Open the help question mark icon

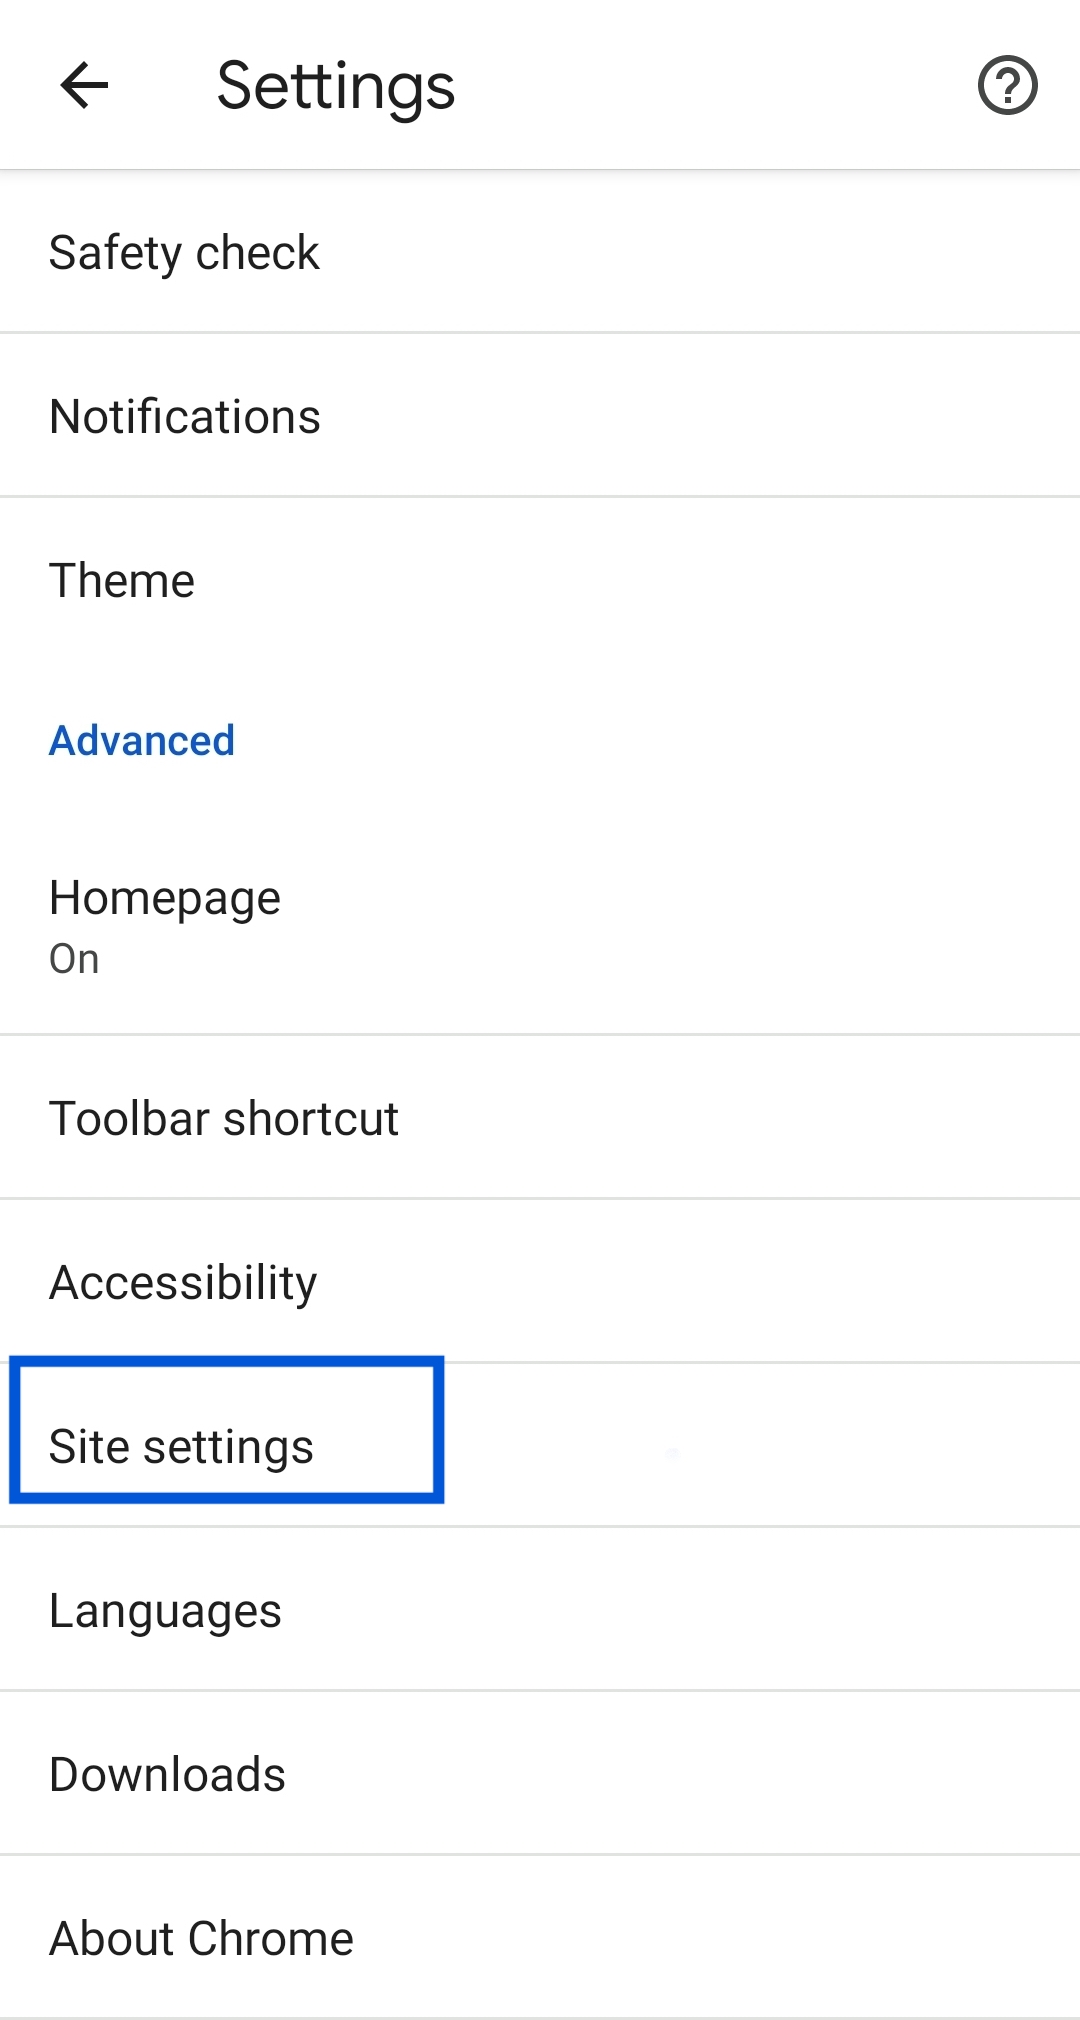click(x=1007, y=85)
